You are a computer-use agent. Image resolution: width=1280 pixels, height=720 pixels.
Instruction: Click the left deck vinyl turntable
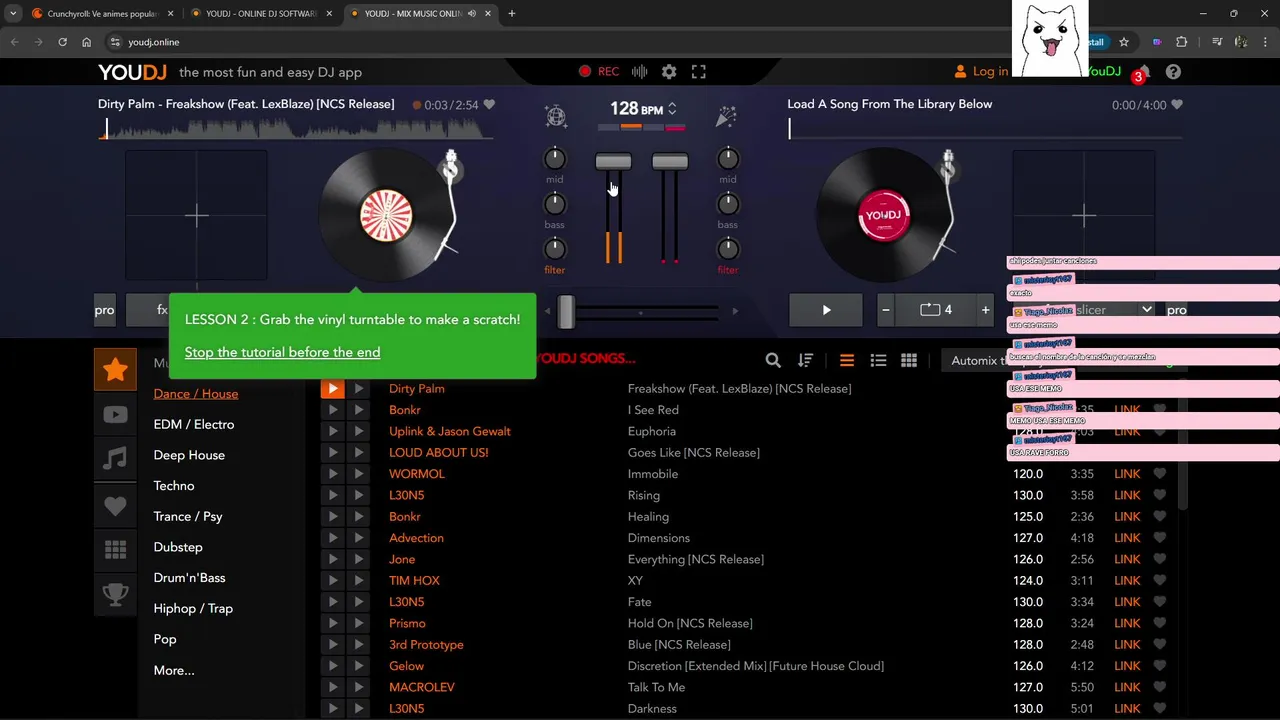pyautogui.click(x=386, y=216)
